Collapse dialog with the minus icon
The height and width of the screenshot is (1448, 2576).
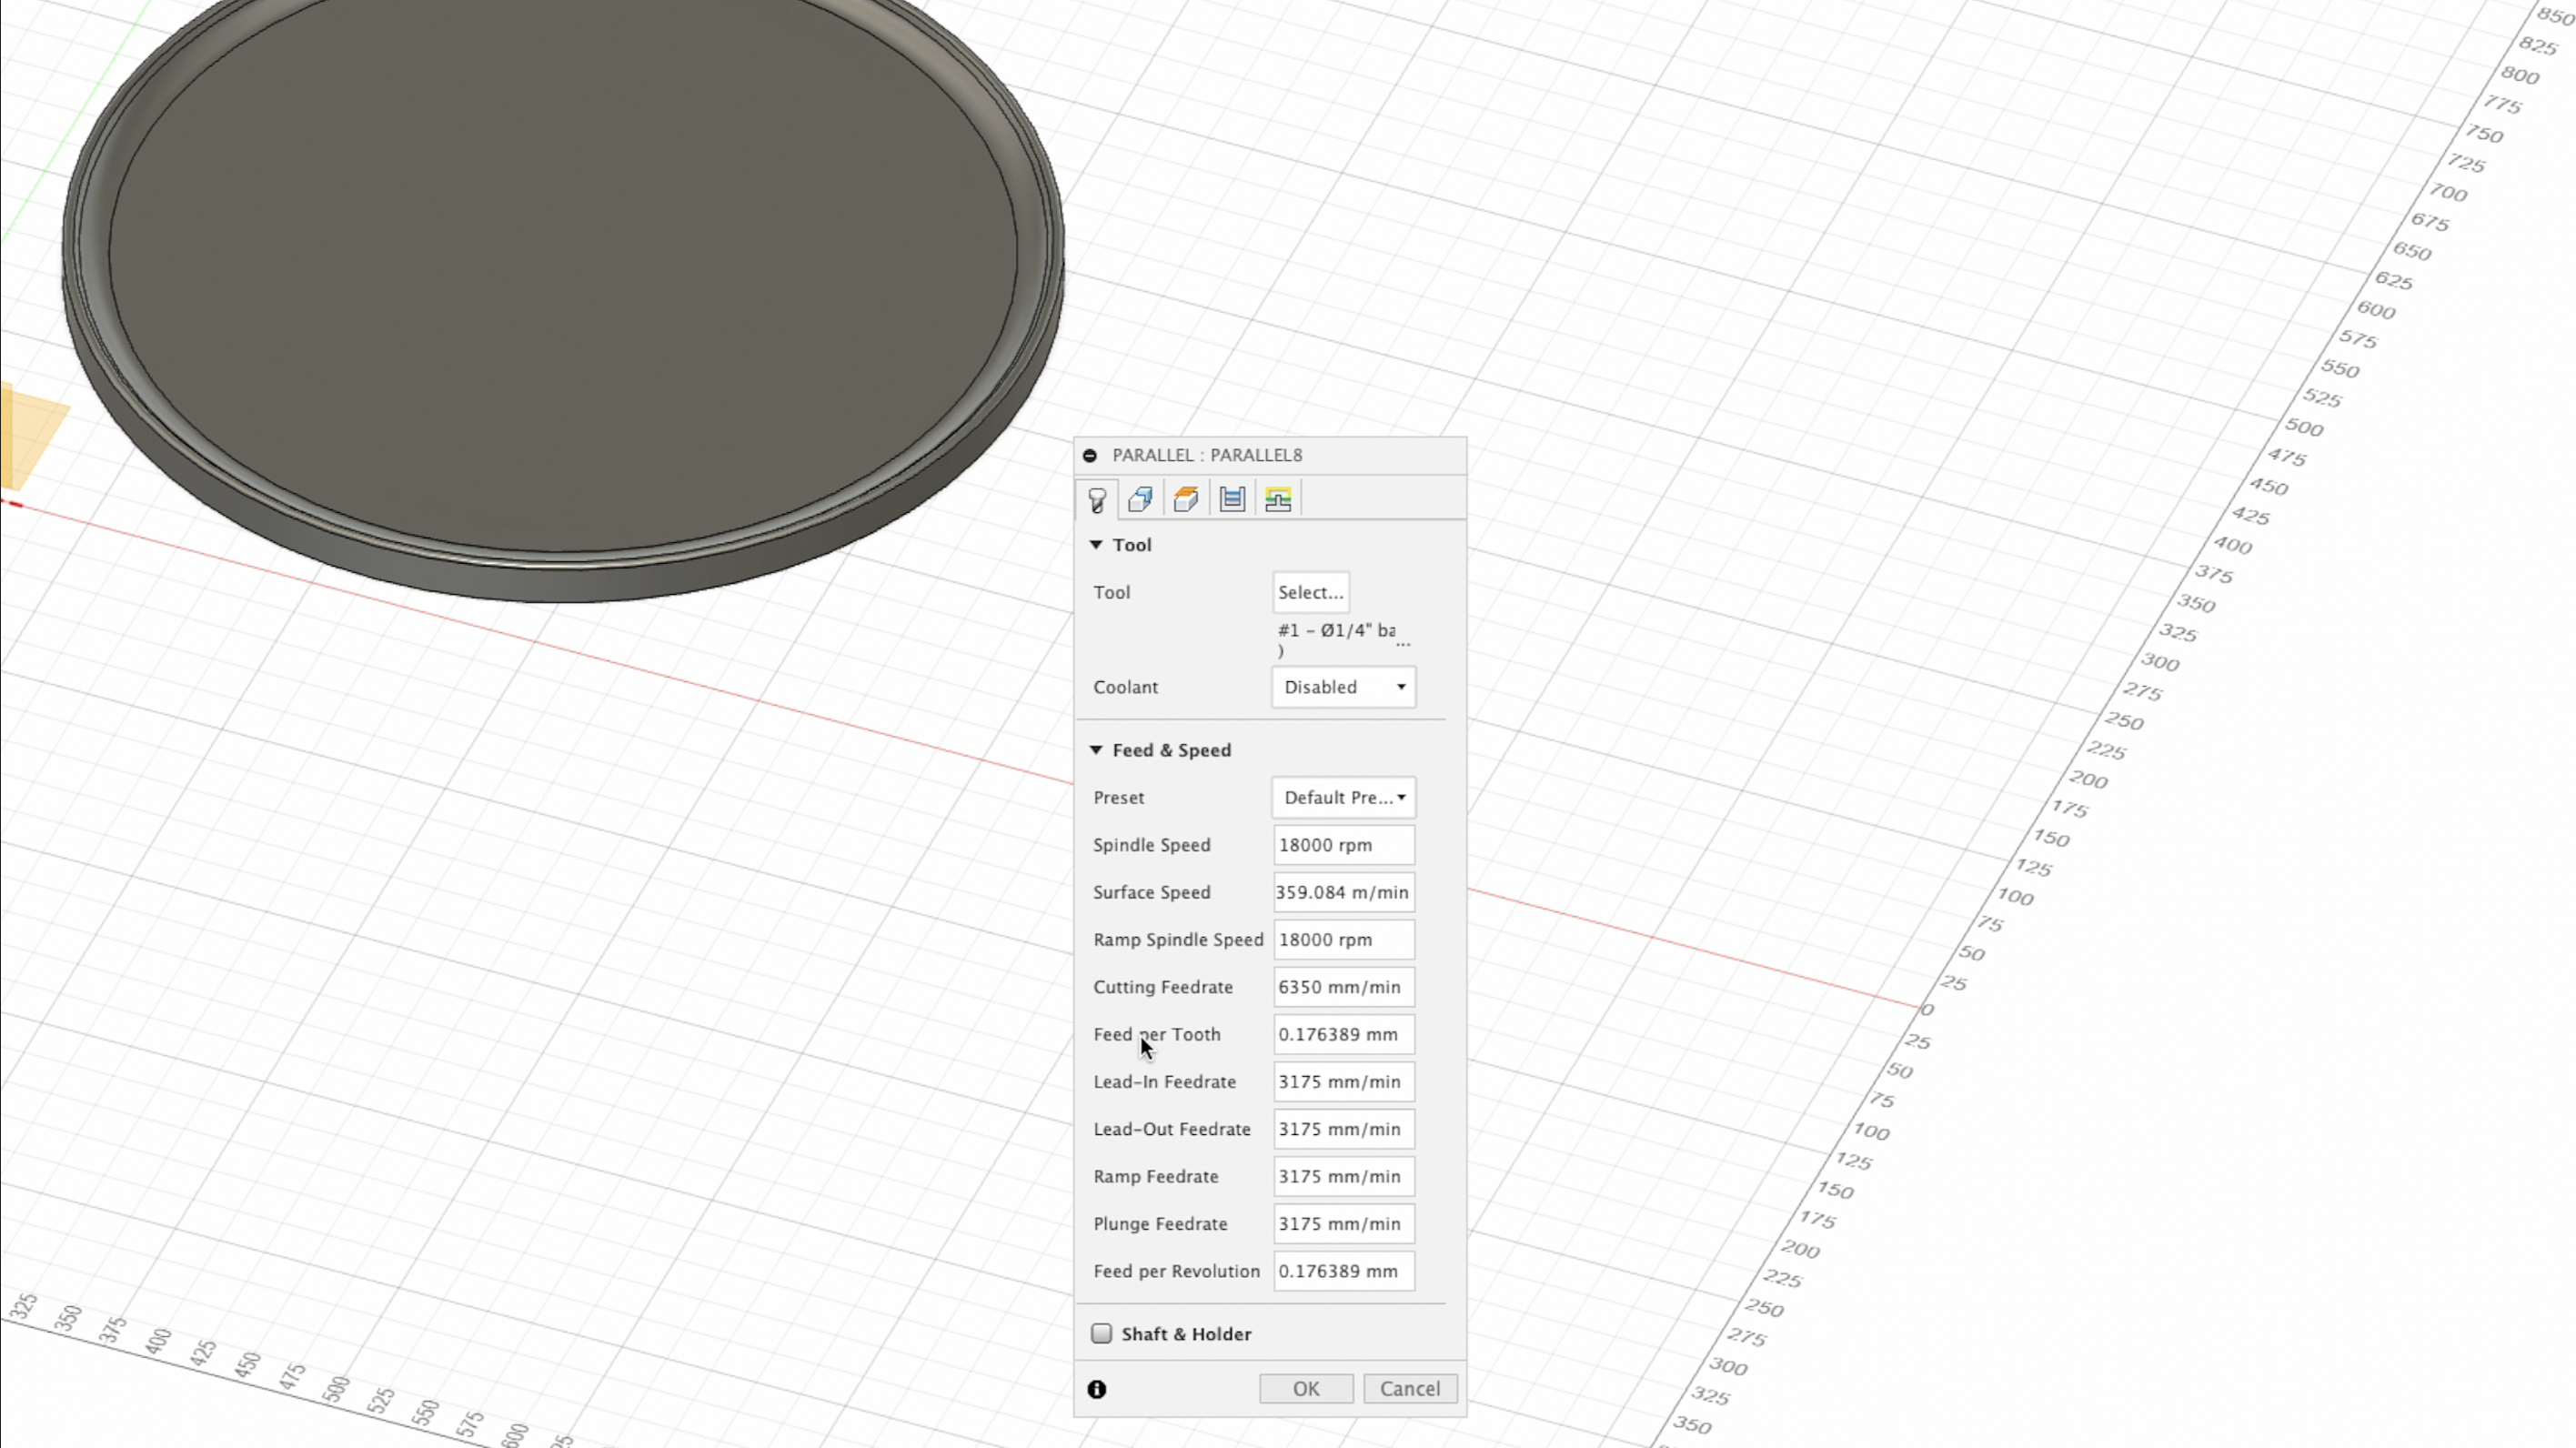coord(1090,455)
